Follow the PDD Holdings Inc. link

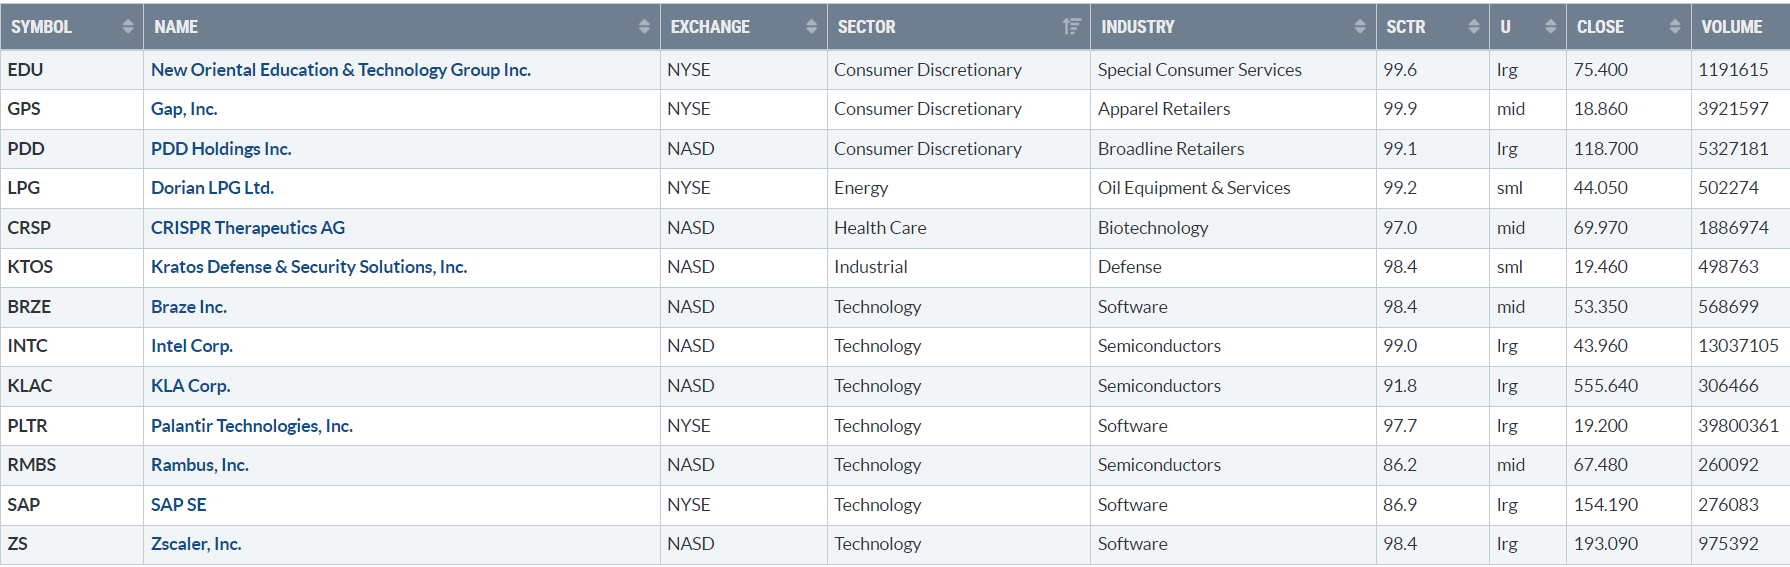[221, 149]
